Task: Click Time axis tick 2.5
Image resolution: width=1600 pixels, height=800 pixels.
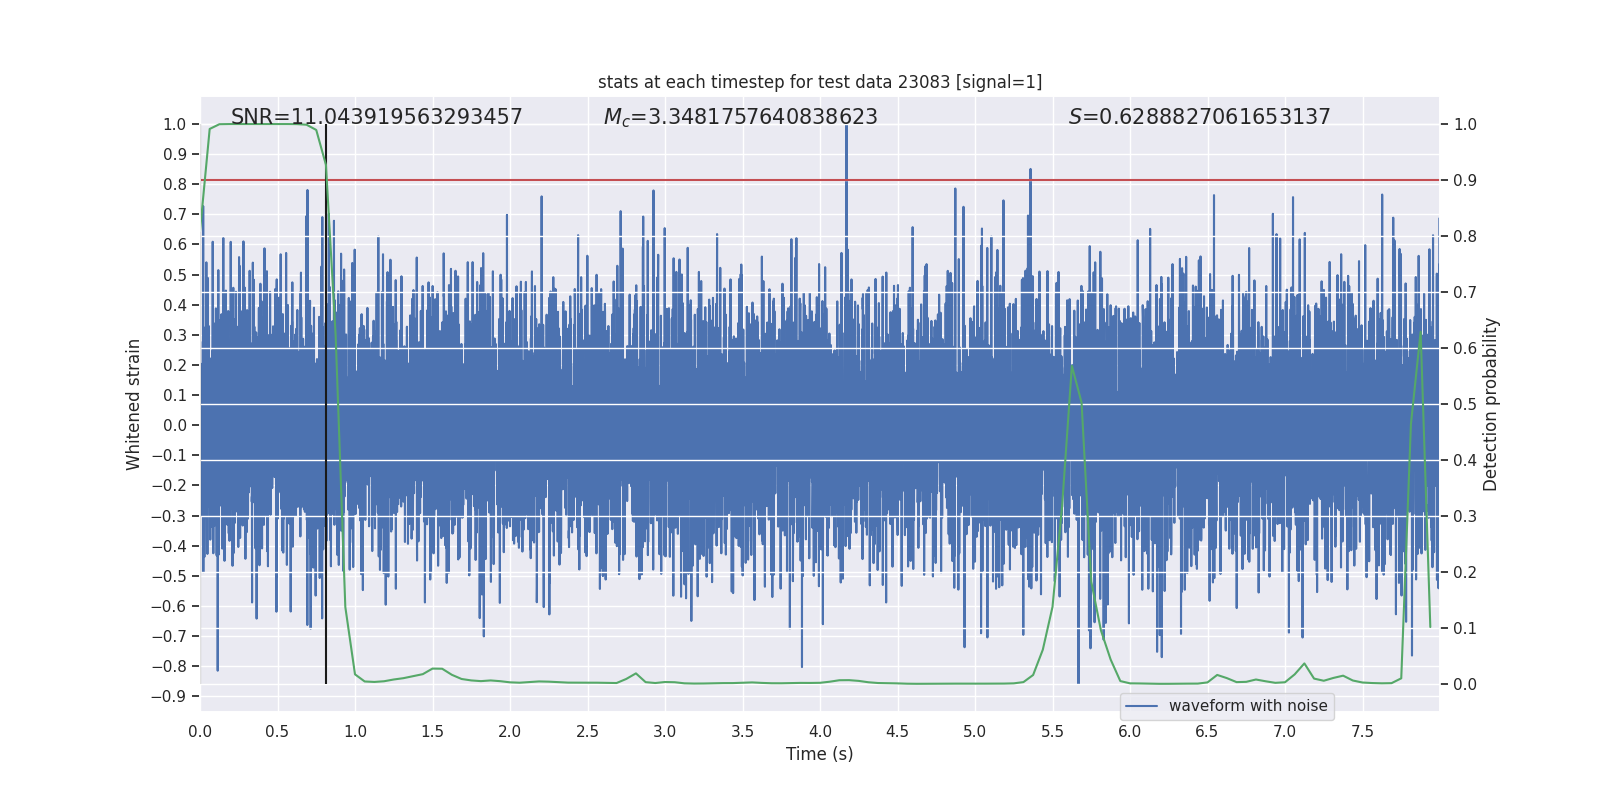Action: pyautogui.click(x=588, y=731)
